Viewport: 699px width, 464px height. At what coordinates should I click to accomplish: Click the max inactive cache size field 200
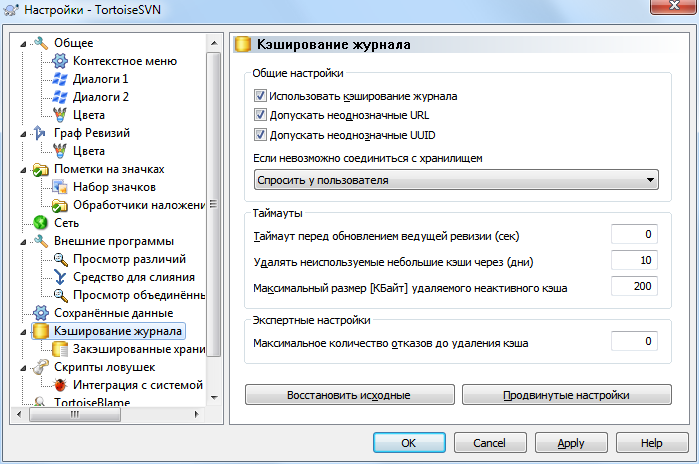pyautogui.click(x=634, y=286)
